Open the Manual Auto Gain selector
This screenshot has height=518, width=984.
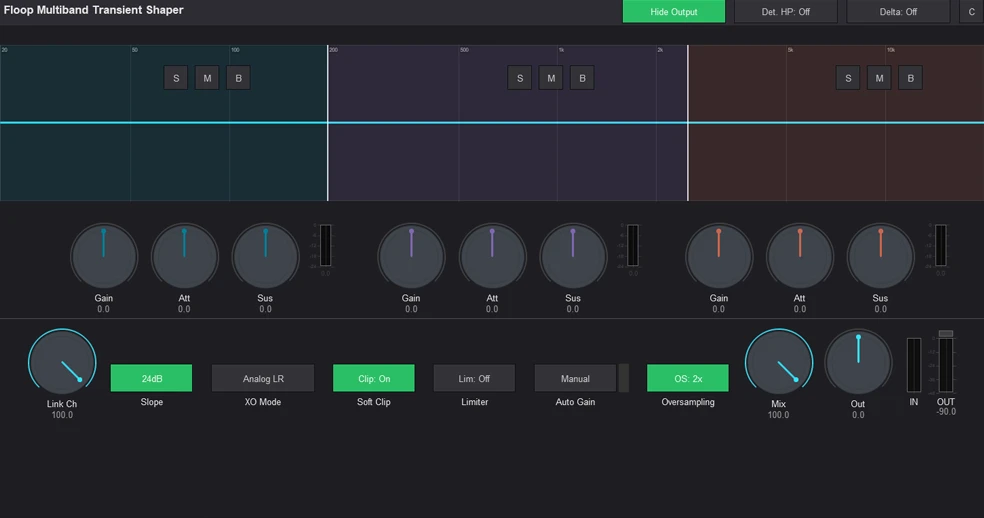(575, 378)
